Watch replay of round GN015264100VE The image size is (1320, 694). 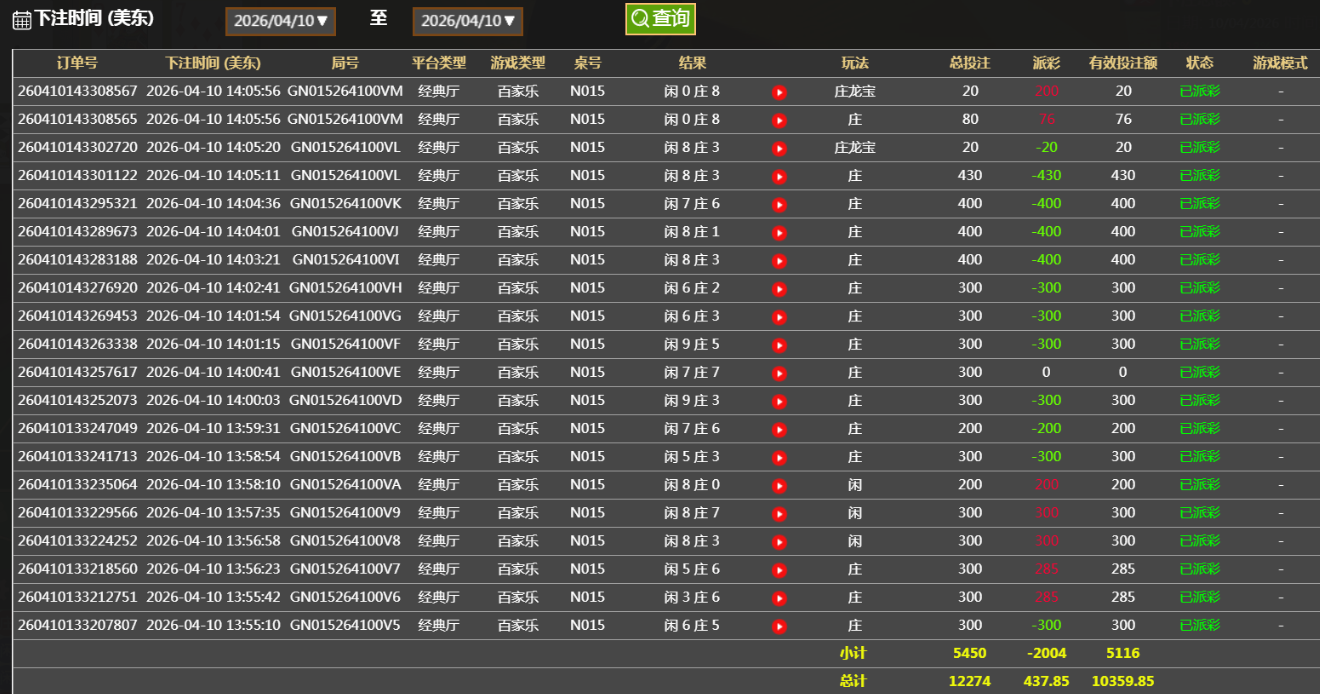(x=779, y=373)
